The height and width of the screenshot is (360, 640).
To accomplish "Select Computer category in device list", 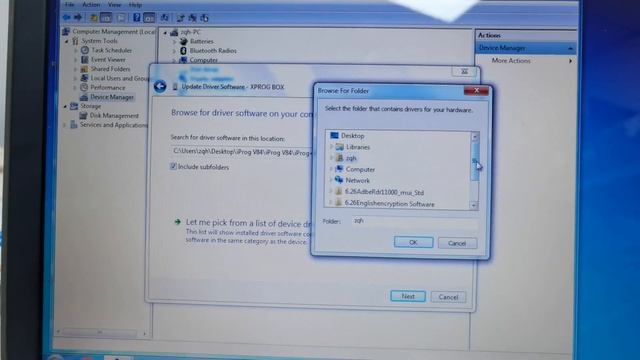I will [x=203, y=60].
